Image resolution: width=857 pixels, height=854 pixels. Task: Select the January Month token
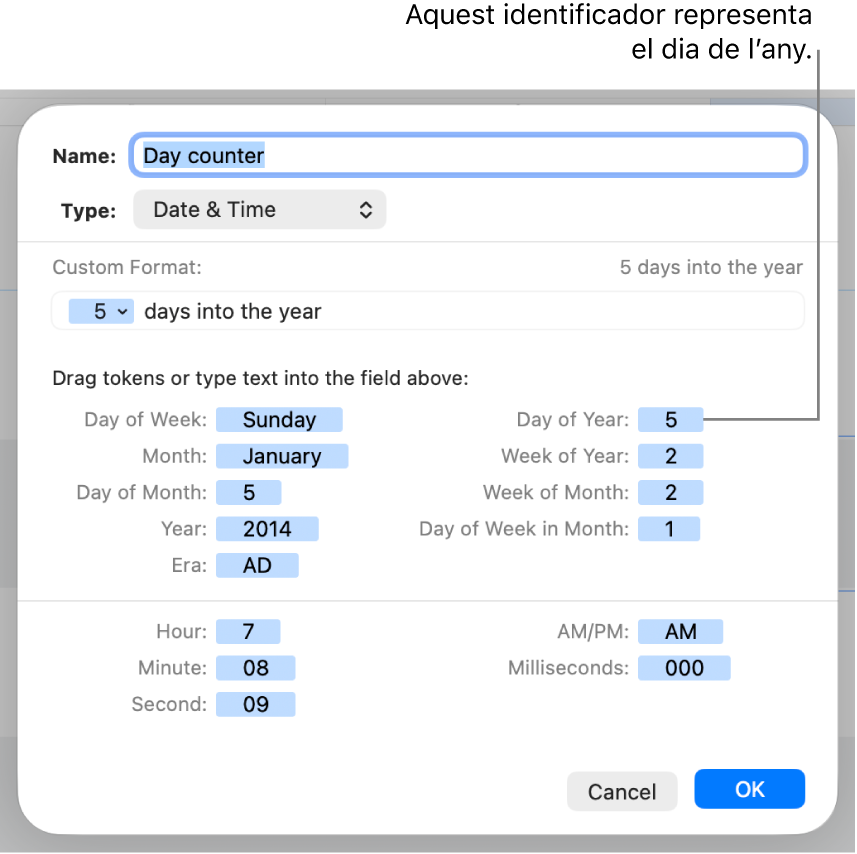pyautogui.click(x=282, y=456)
